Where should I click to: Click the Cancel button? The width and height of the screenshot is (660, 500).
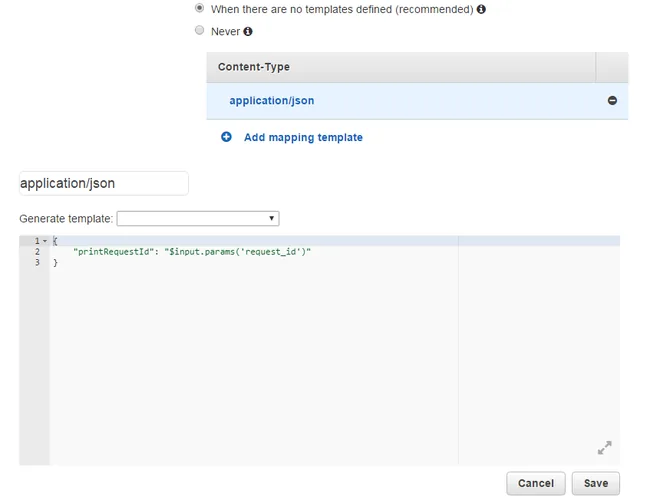tap(536, 483)
